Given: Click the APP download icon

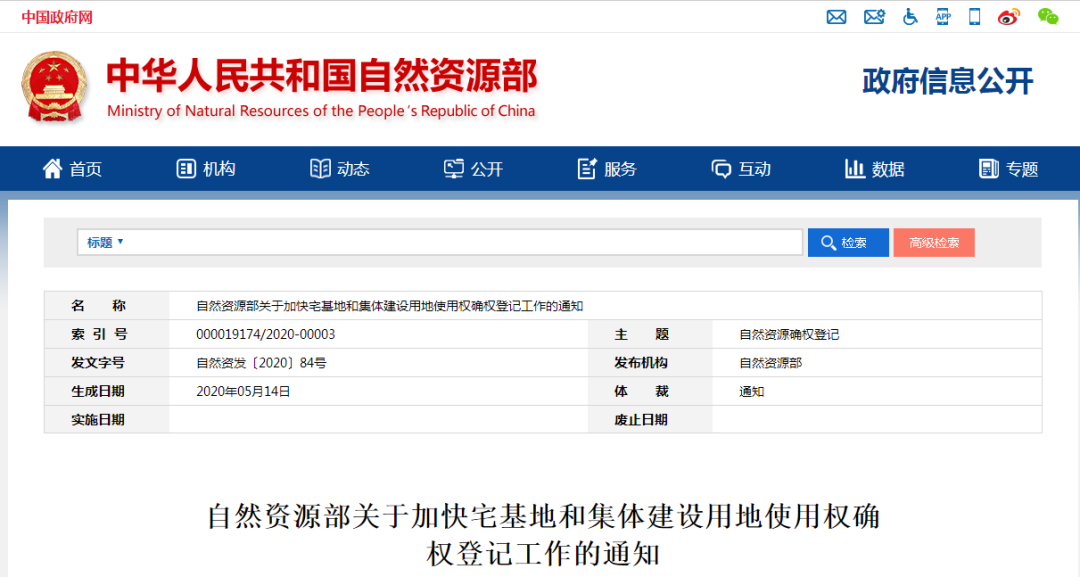Looking at the screenshot, I should coord(943,17).
